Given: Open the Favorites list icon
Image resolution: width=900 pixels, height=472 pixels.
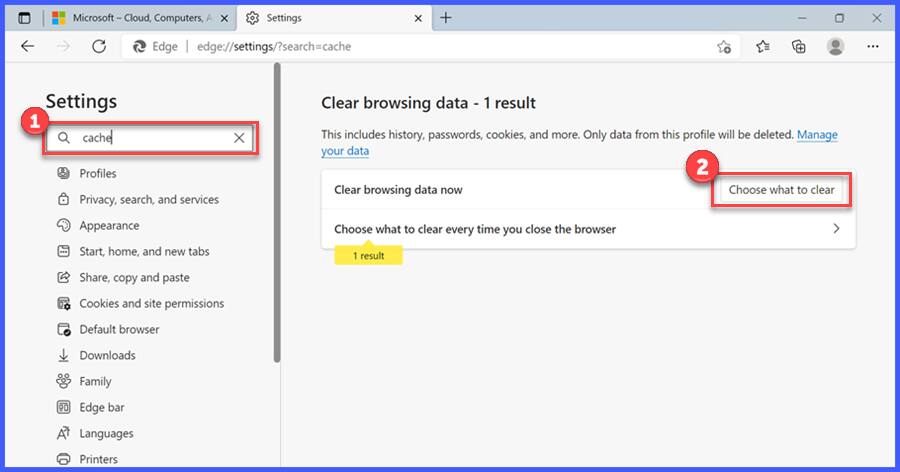Looking at the screenshot, I should coord(763,47).
